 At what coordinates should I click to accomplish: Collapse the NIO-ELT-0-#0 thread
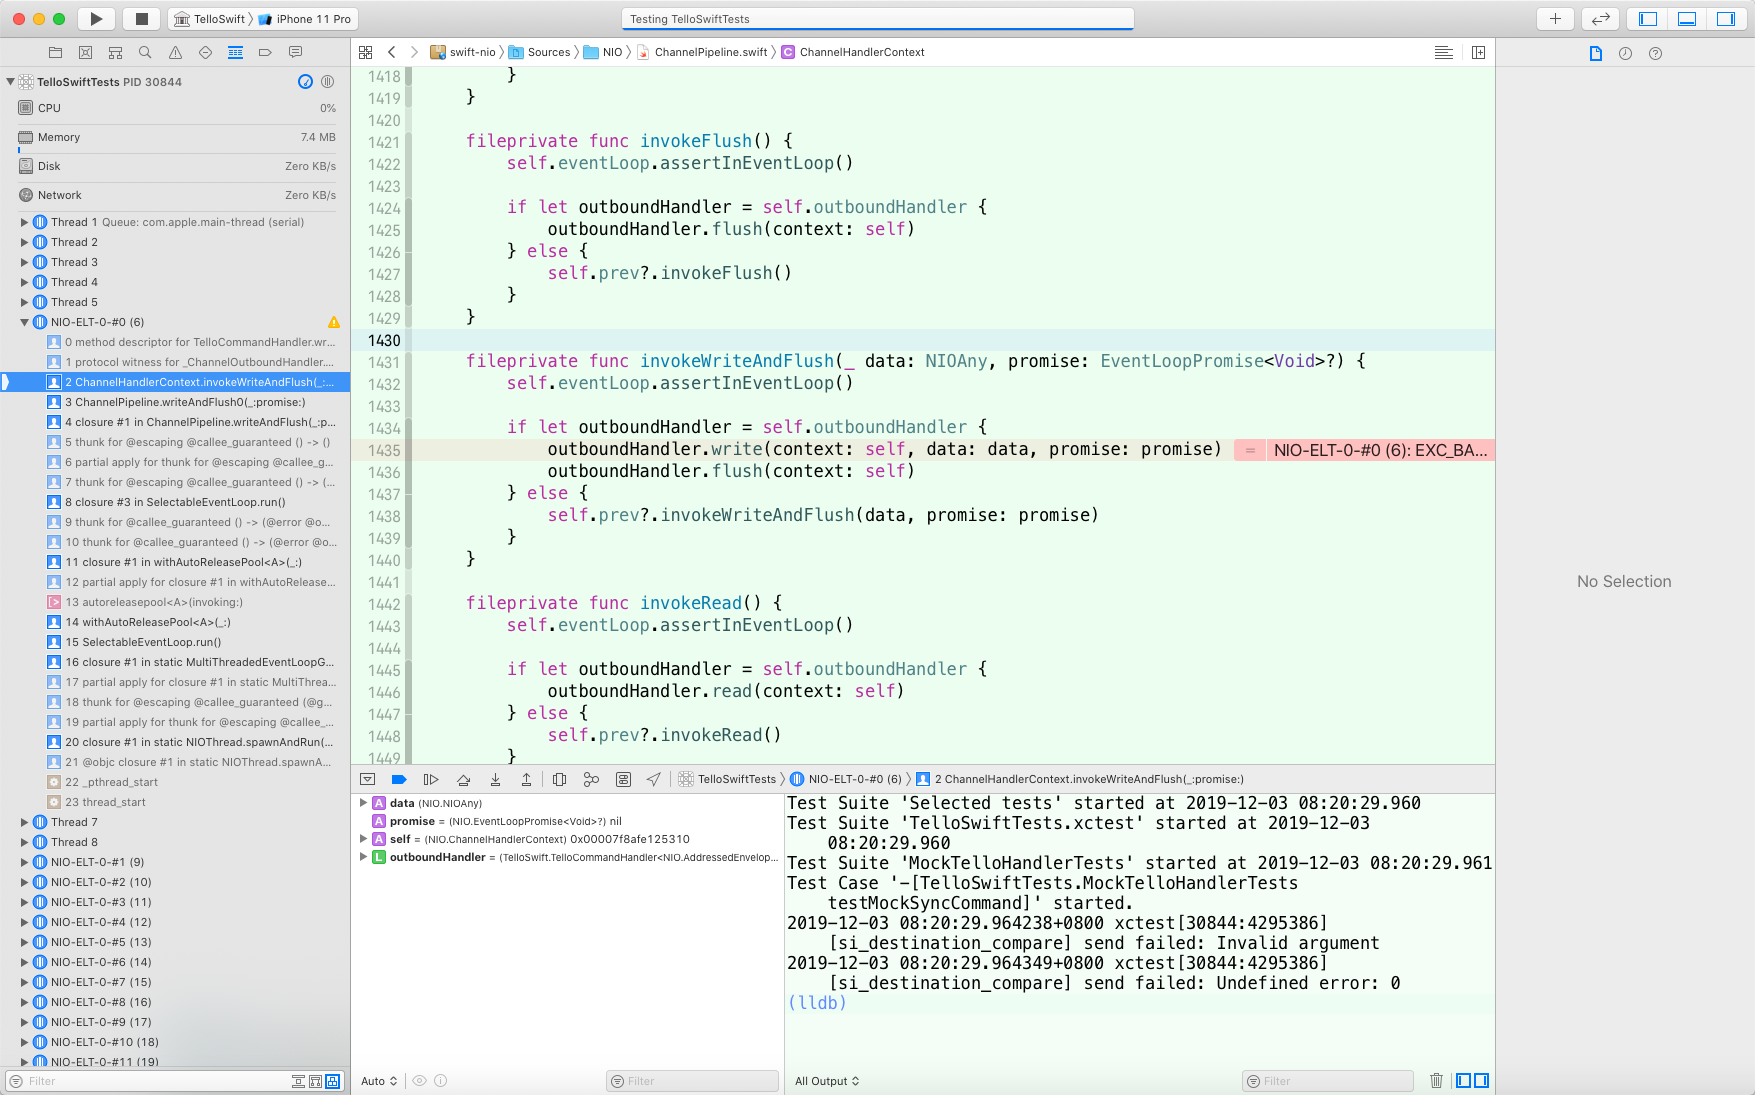pos(23,322)
